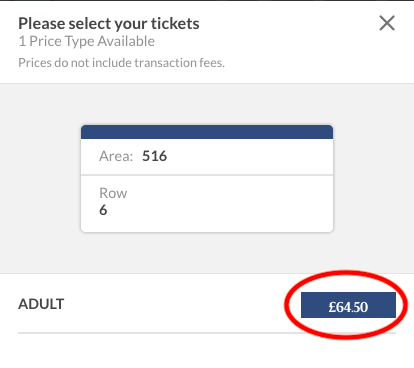Click the 516 area number

(154, 156)
